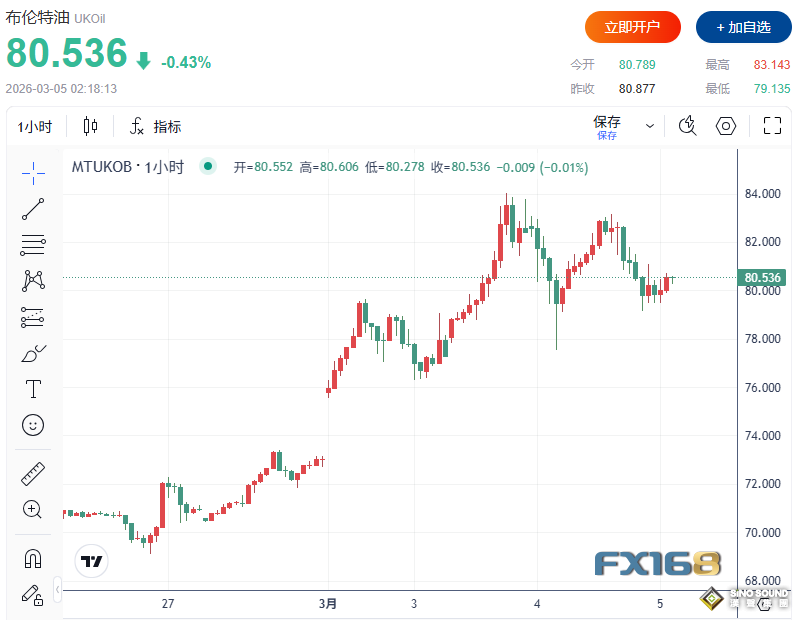Toggle fullscreen mode for the chart
The width and height of the screenshot is (798, 620).
pos(772,126)
